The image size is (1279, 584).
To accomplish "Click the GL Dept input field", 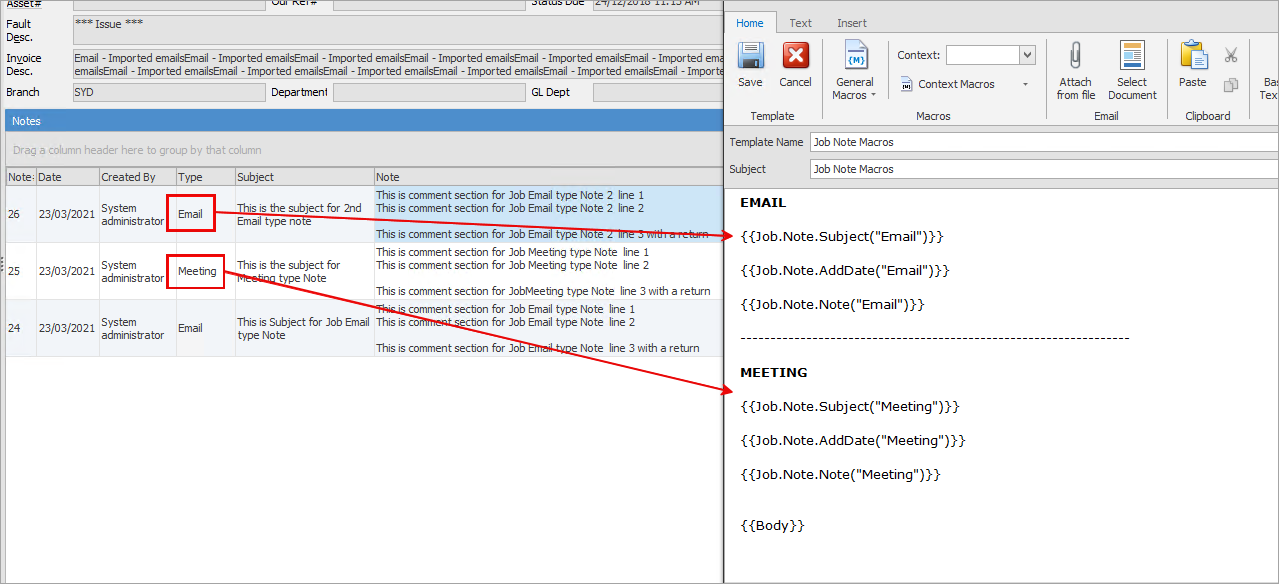I will point(657,93).
